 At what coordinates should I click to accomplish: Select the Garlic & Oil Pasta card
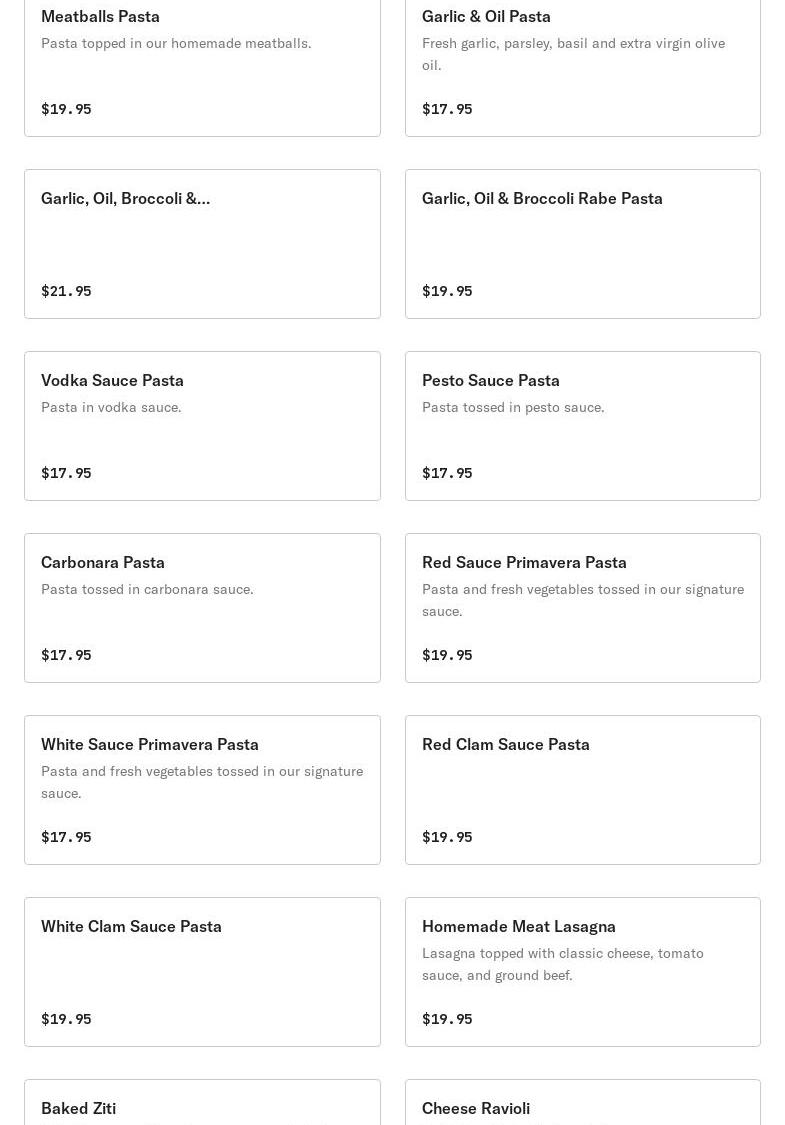point(486,17)
